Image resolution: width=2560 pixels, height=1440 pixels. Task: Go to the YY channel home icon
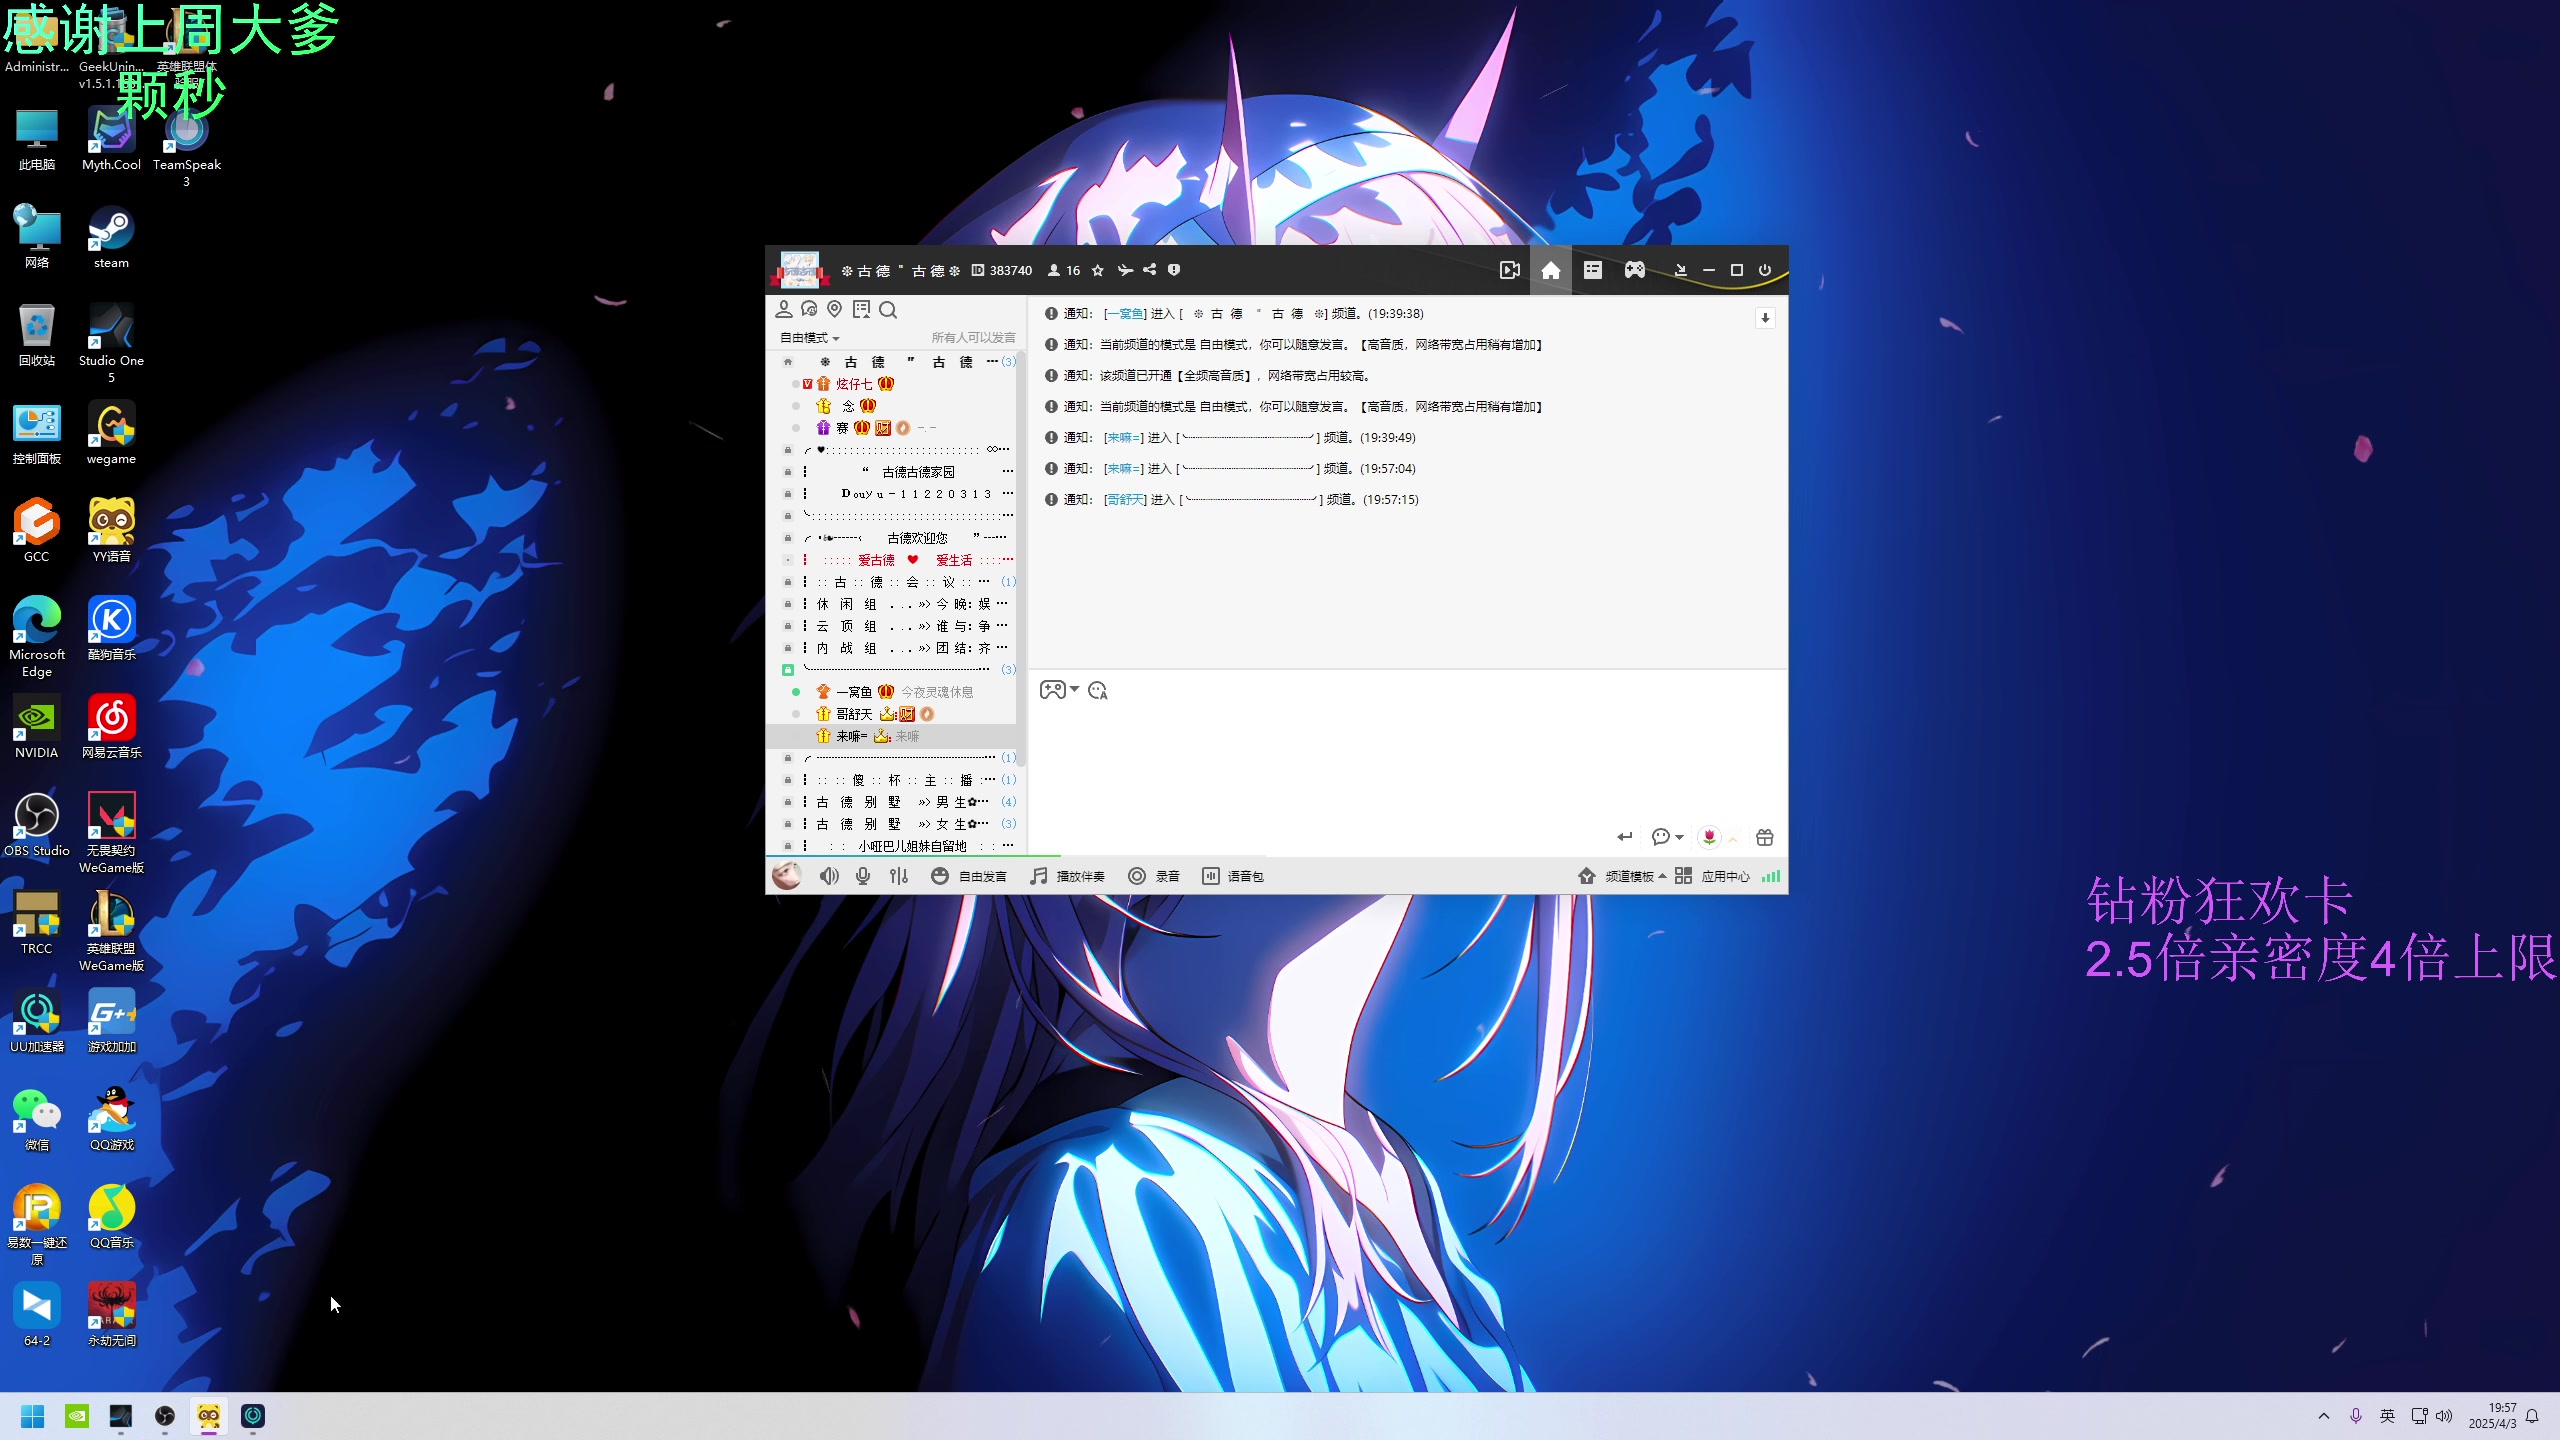[1551, 270]
